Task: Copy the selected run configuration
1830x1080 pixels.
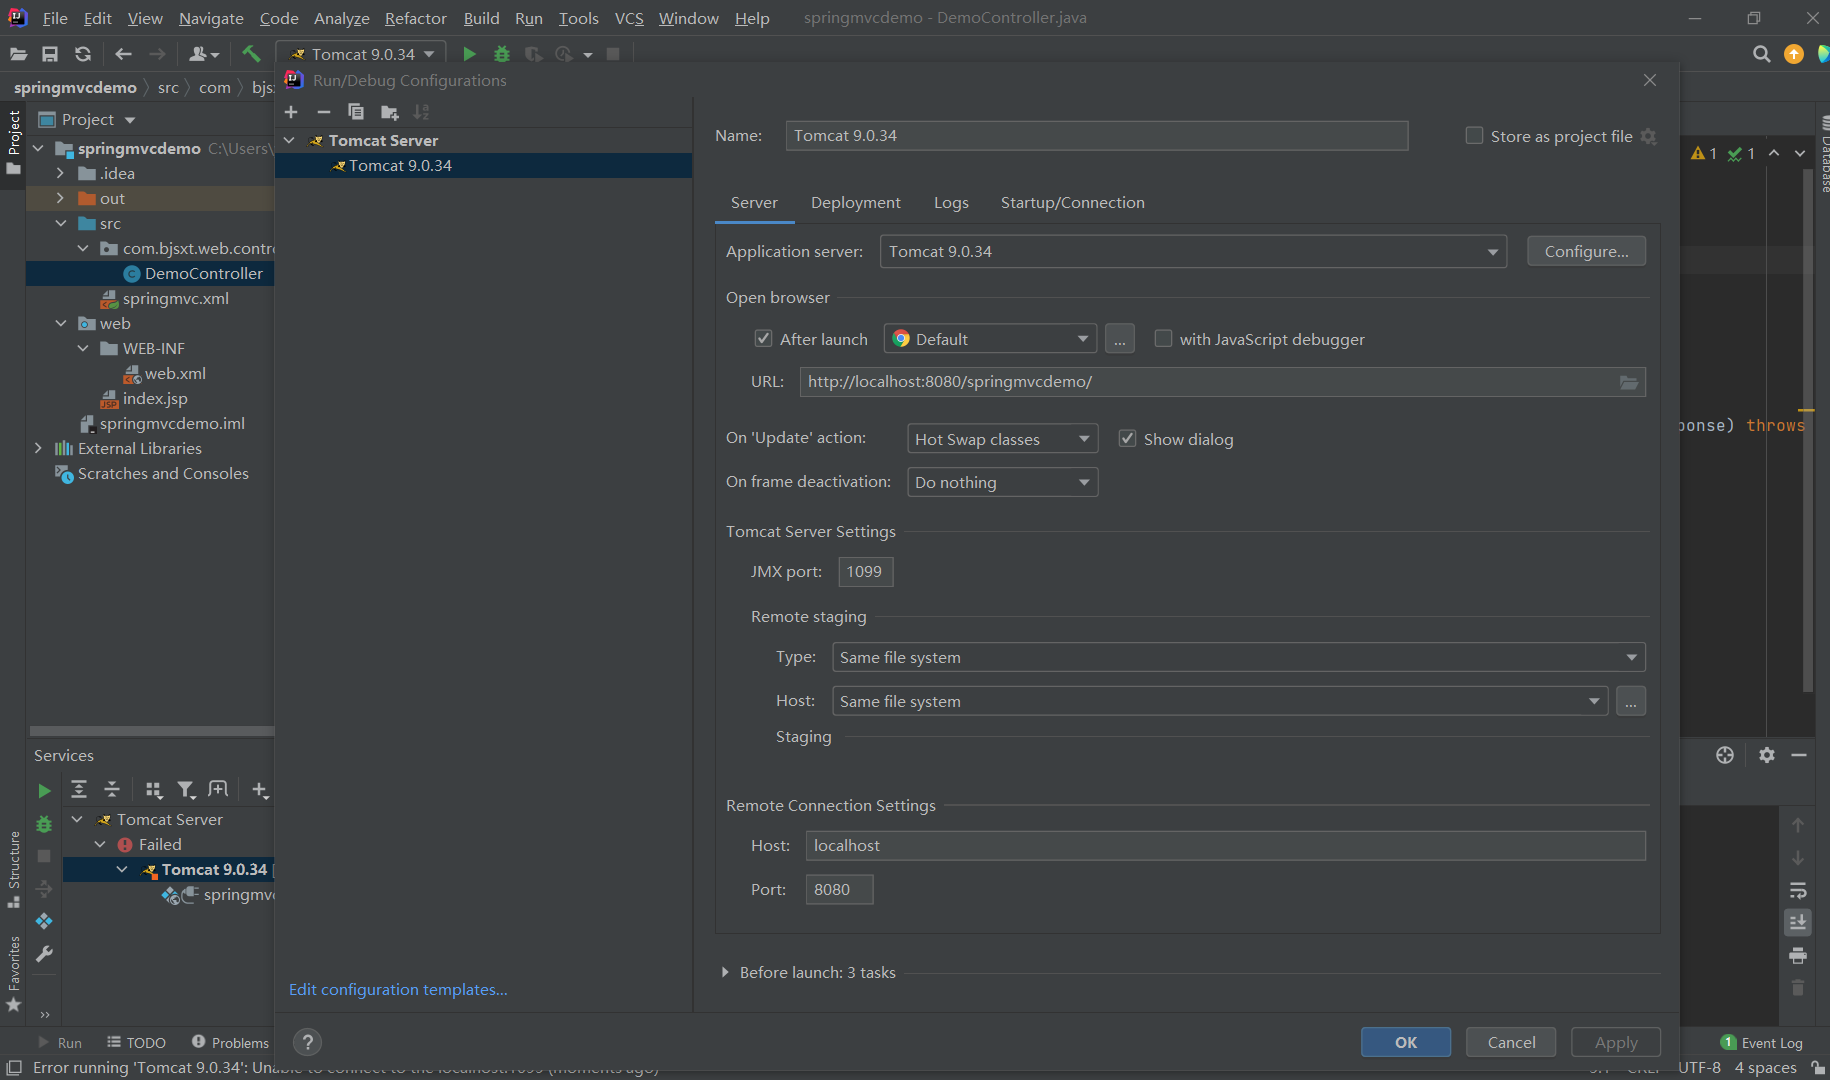Action: tap(356, 112)
